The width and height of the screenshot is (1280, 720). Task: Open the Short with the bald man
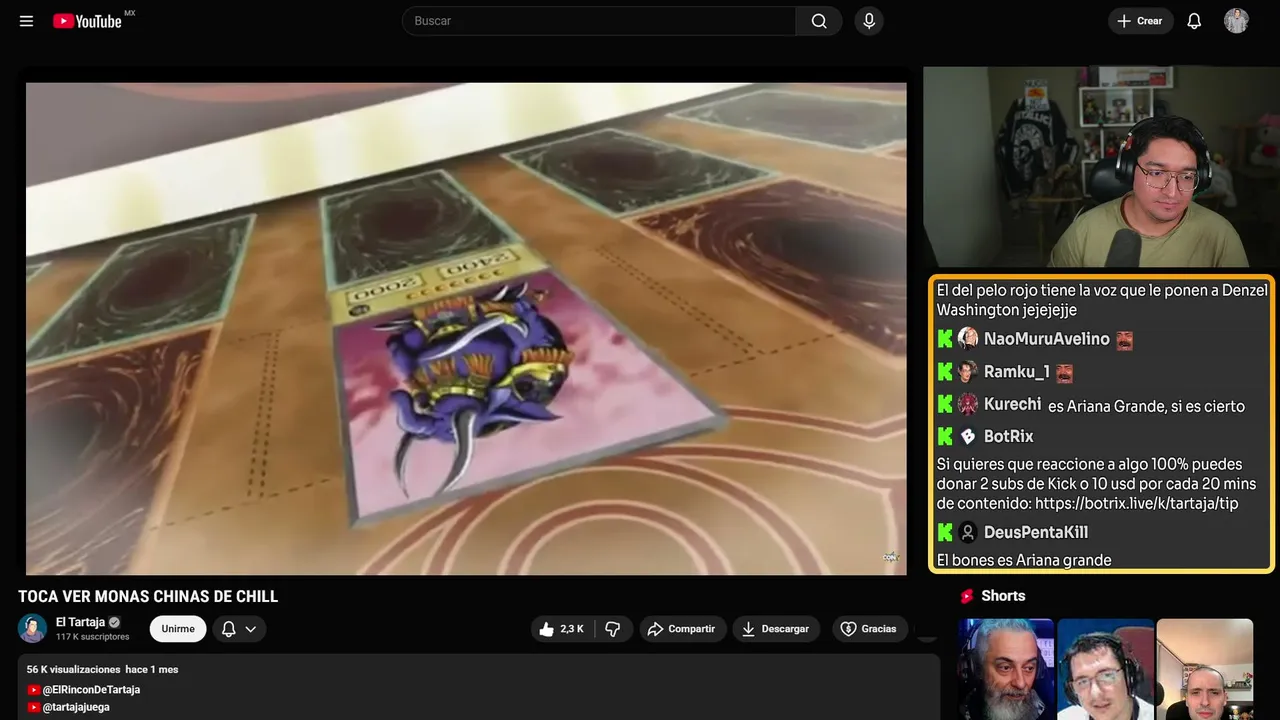(x=1204, y=669)
